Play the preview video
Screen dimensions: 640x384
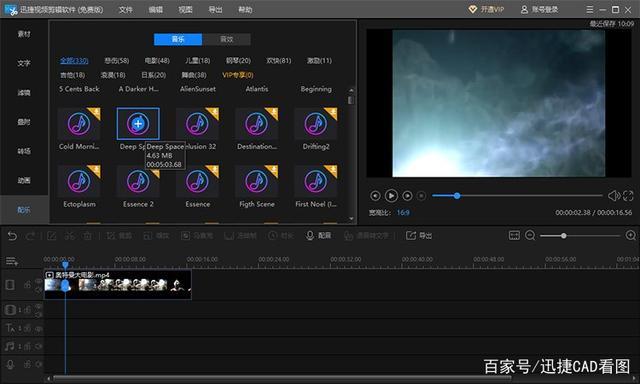point(391,196)
